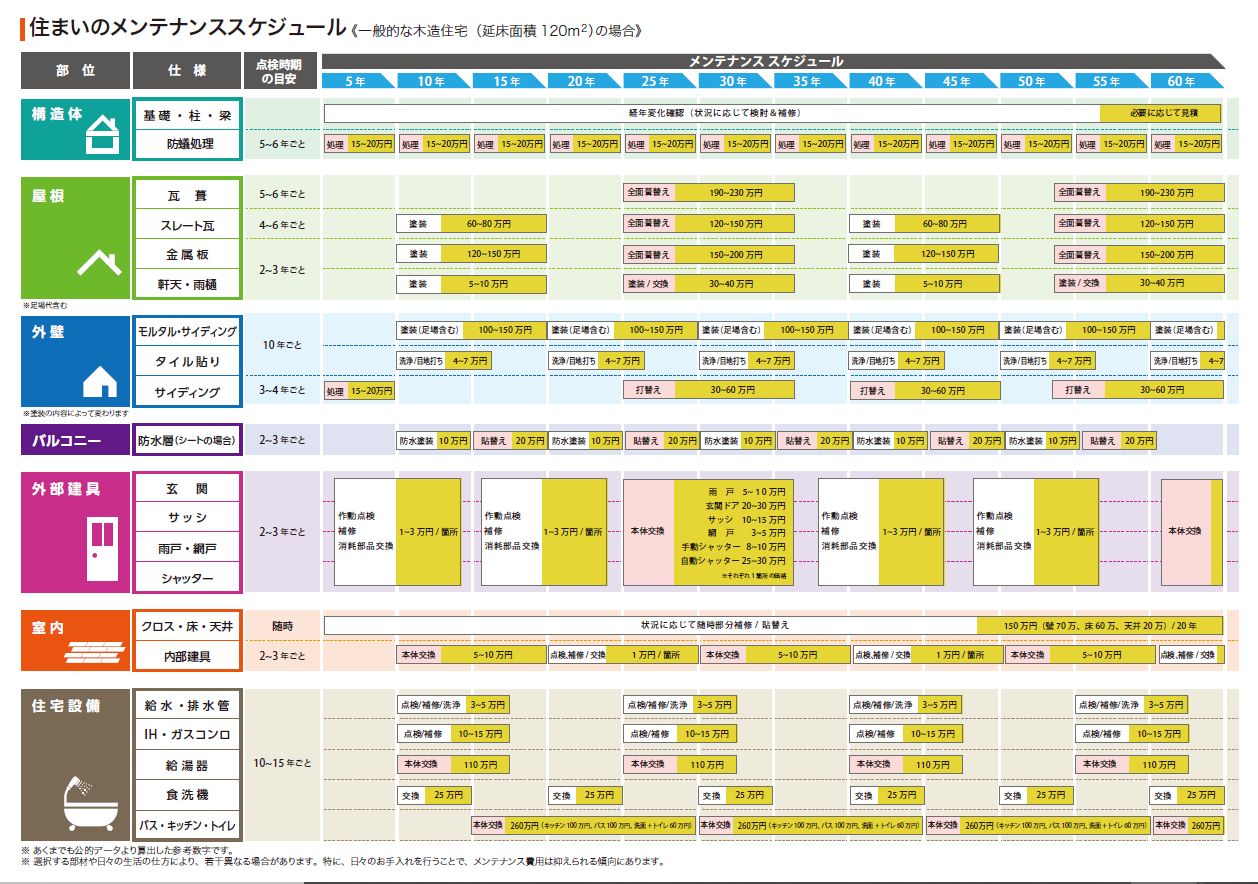The height and width of the screenshot is (884, 1258).
Task: Select the 5年 column header
Action: (x=357, y=81)
